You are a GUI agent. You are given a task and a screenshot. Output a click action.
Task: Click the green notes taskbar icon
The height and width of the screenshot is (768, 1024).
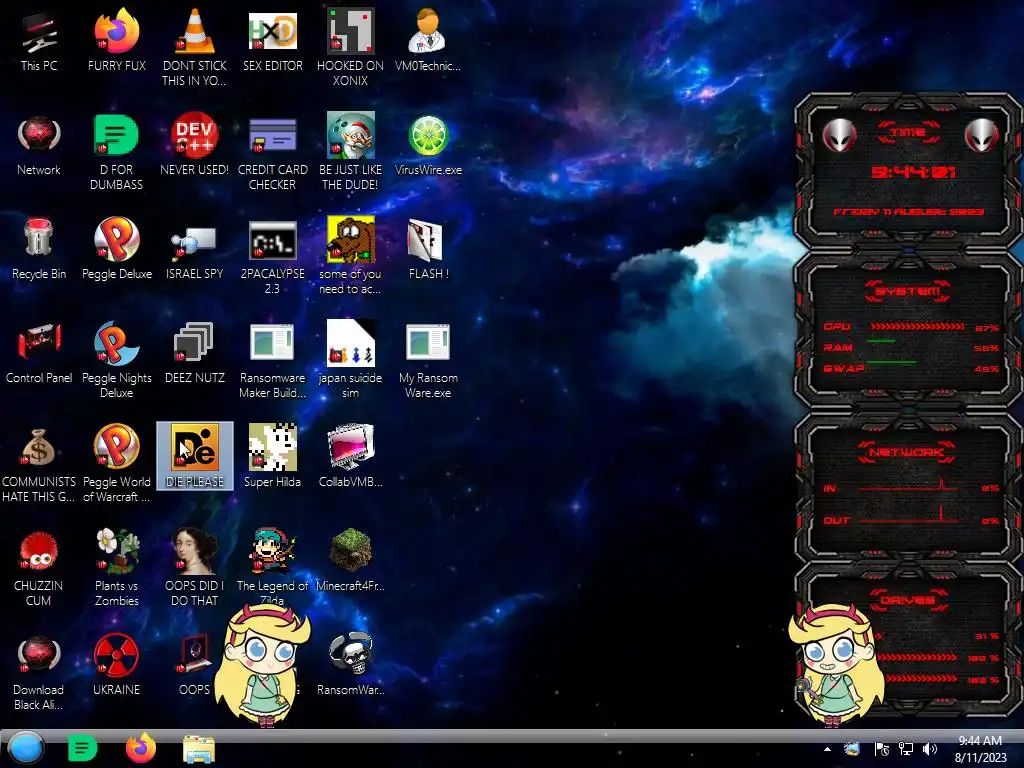pos(82,748)
